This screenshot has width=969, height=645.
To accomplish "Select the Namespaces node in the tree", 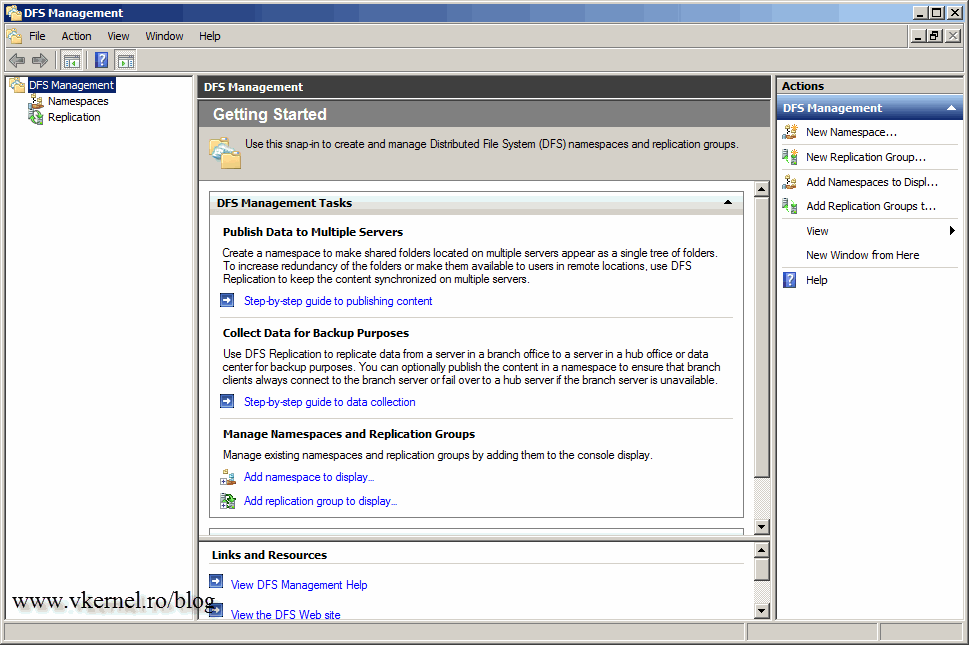I will pyautogui.click(x=80, y=101).
